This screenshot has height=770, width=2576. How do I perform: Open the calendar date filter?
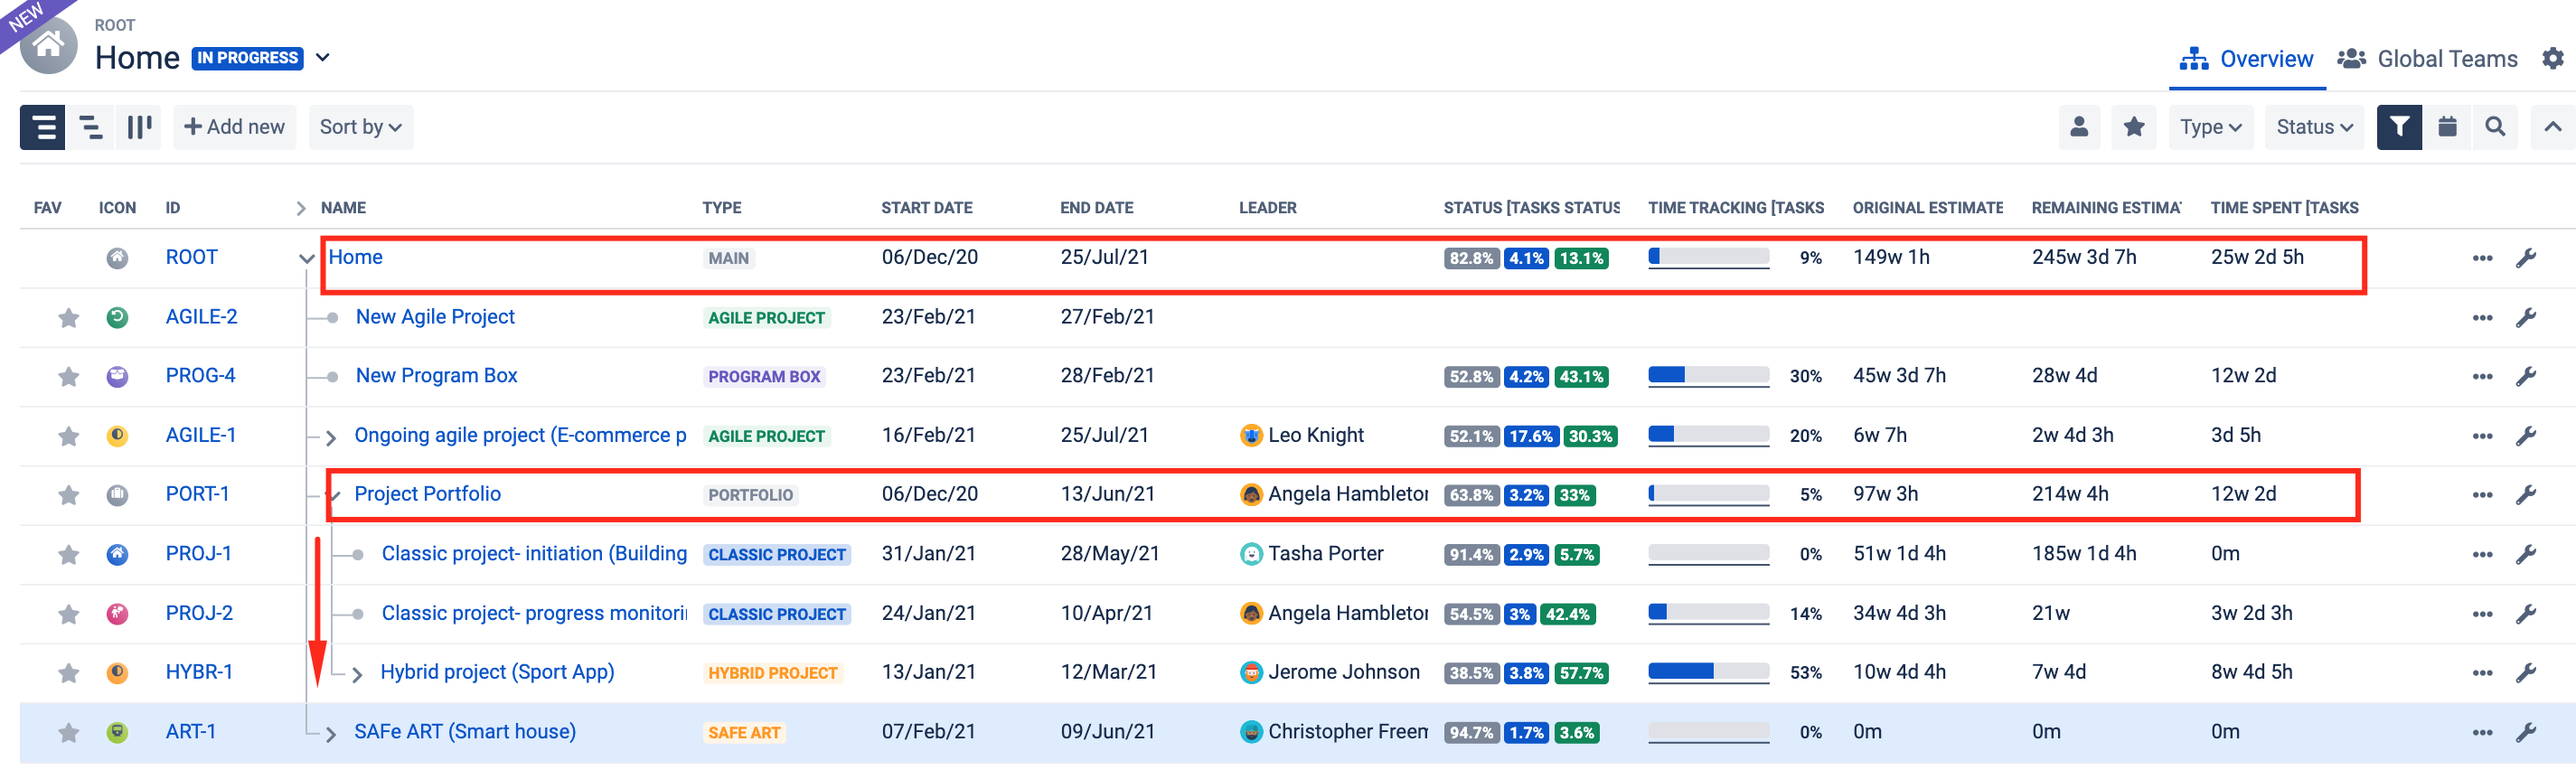click(x=2447, y=127)
